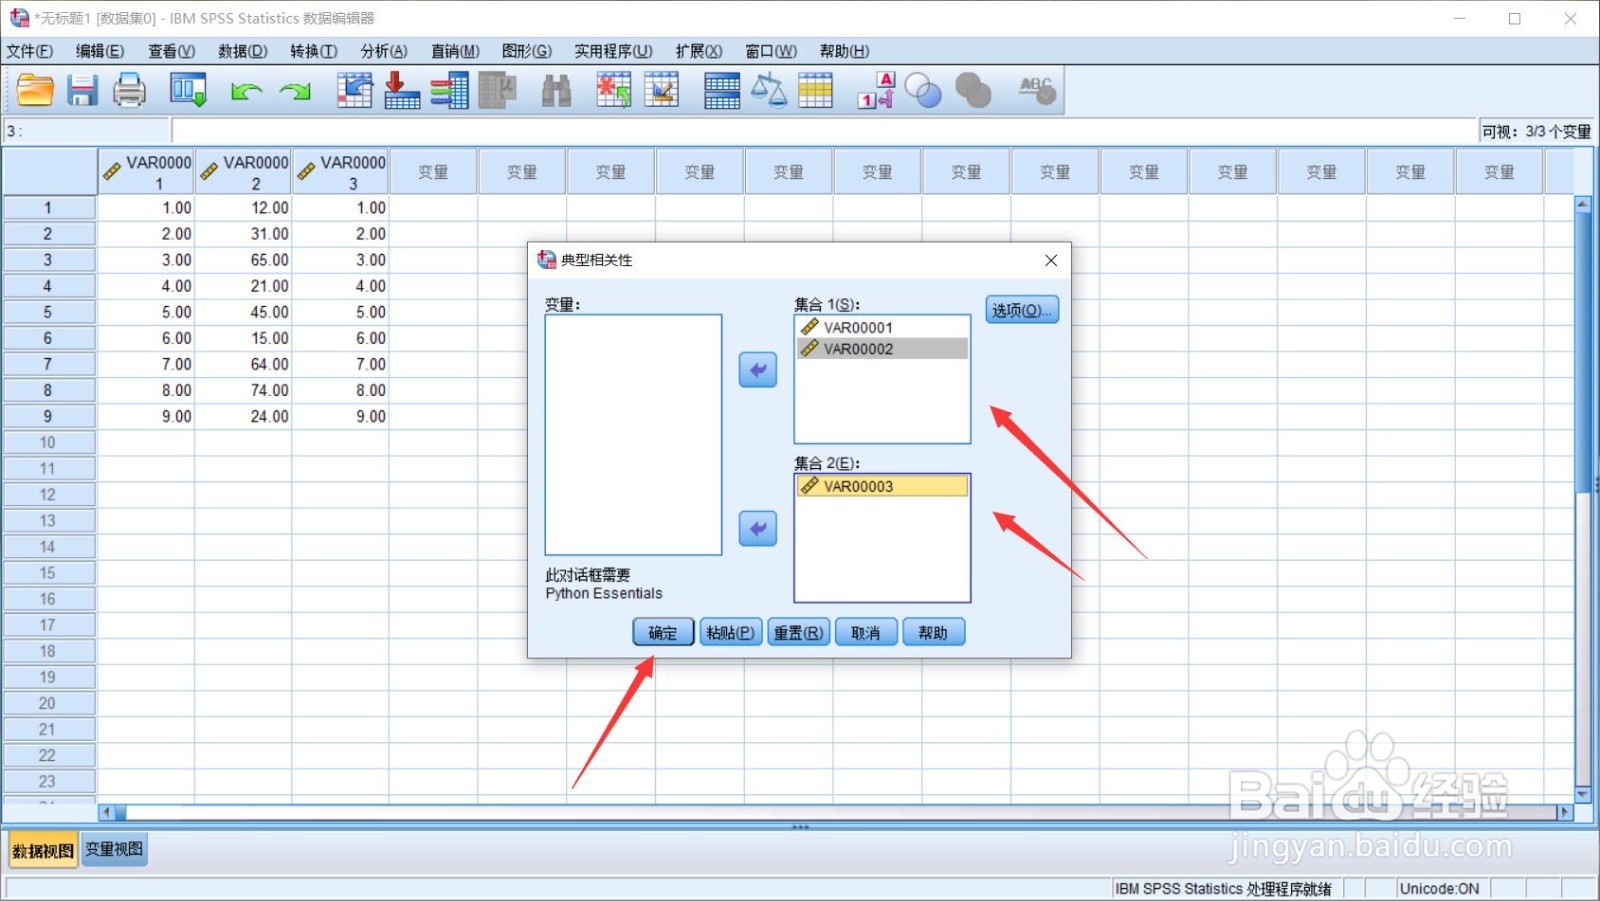Select VAR00001 in the Set 1 list
Viewport: 1600px width, 901px height.
(x=882, y=327)
